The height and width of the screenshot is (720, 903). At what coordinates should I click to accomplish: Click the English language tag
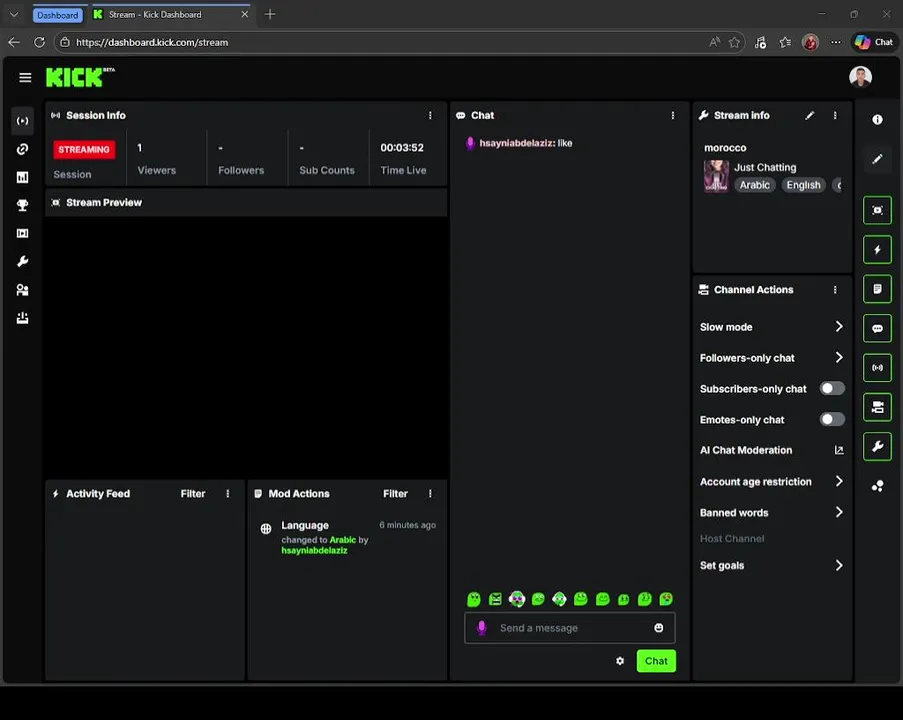pos(803,185)
